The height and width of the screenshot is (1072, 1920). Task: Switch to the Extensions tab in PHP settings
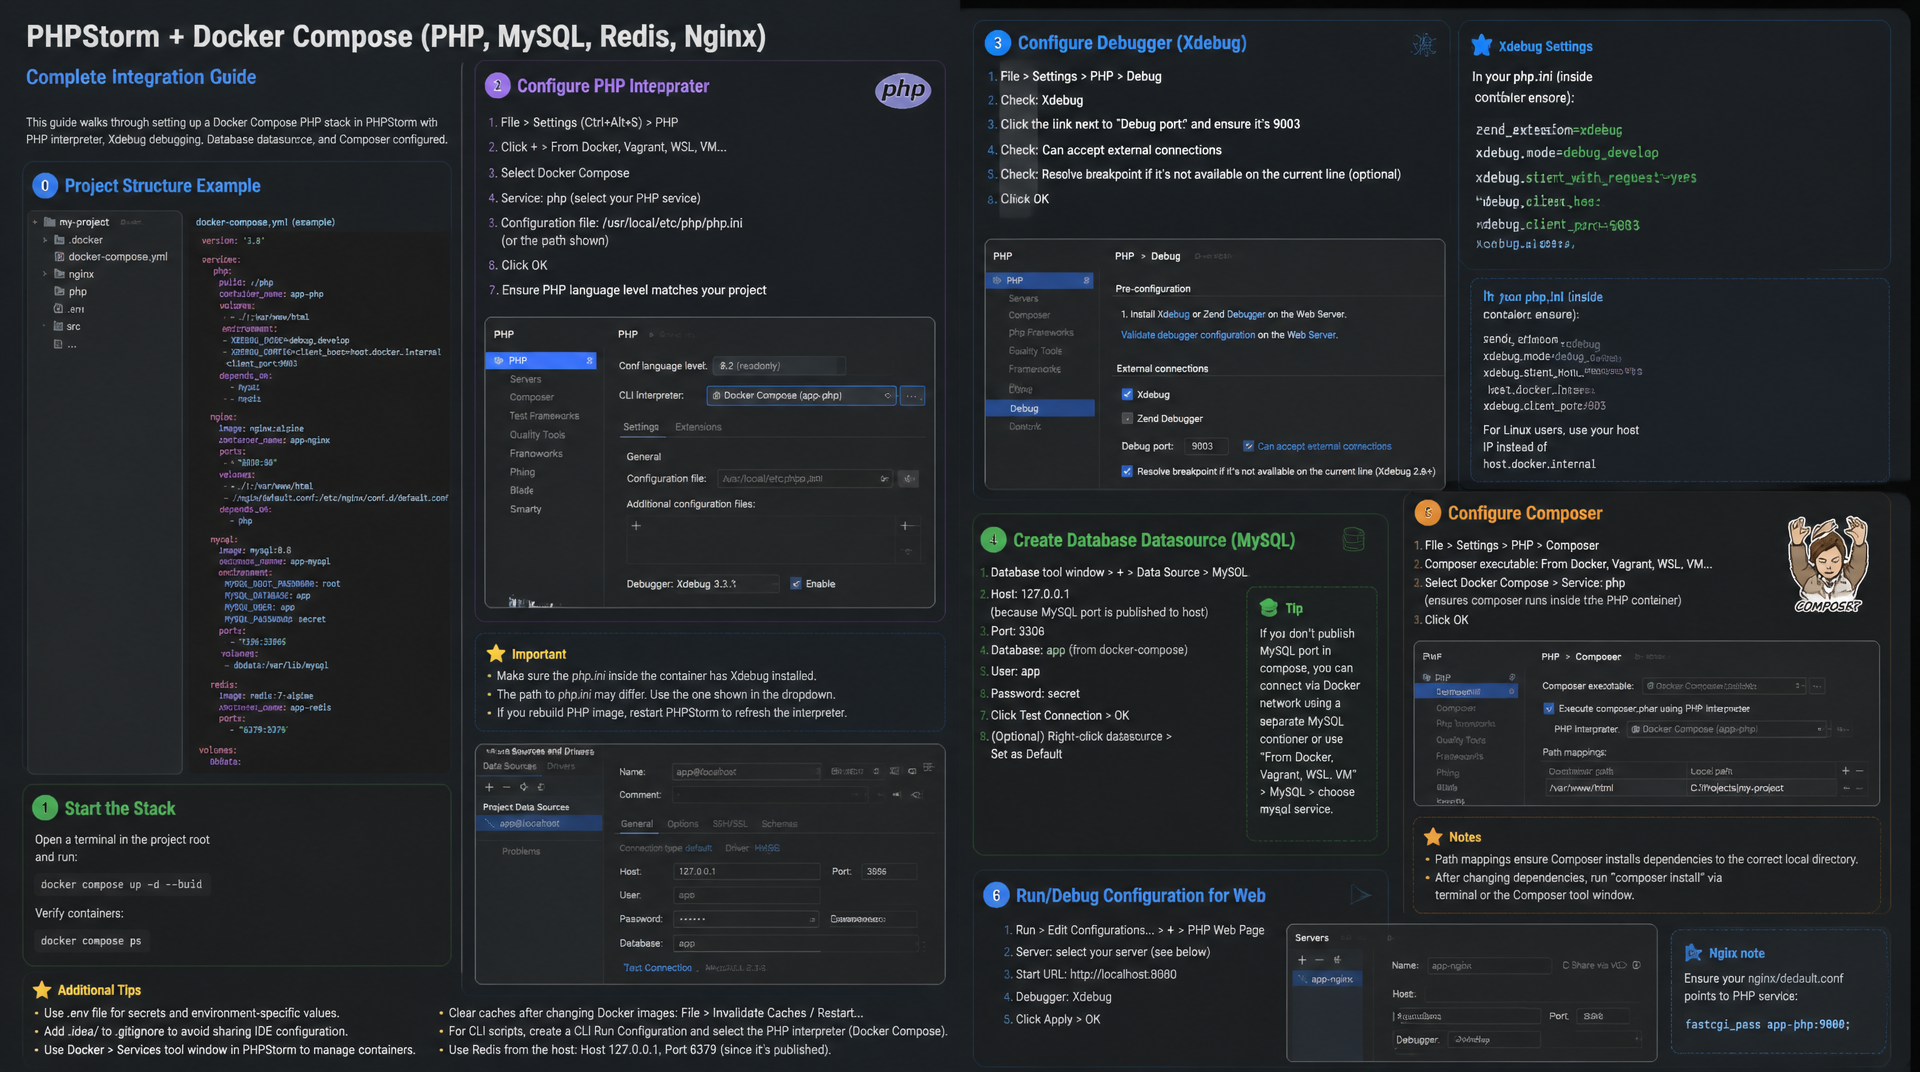(x=698, y=427)
